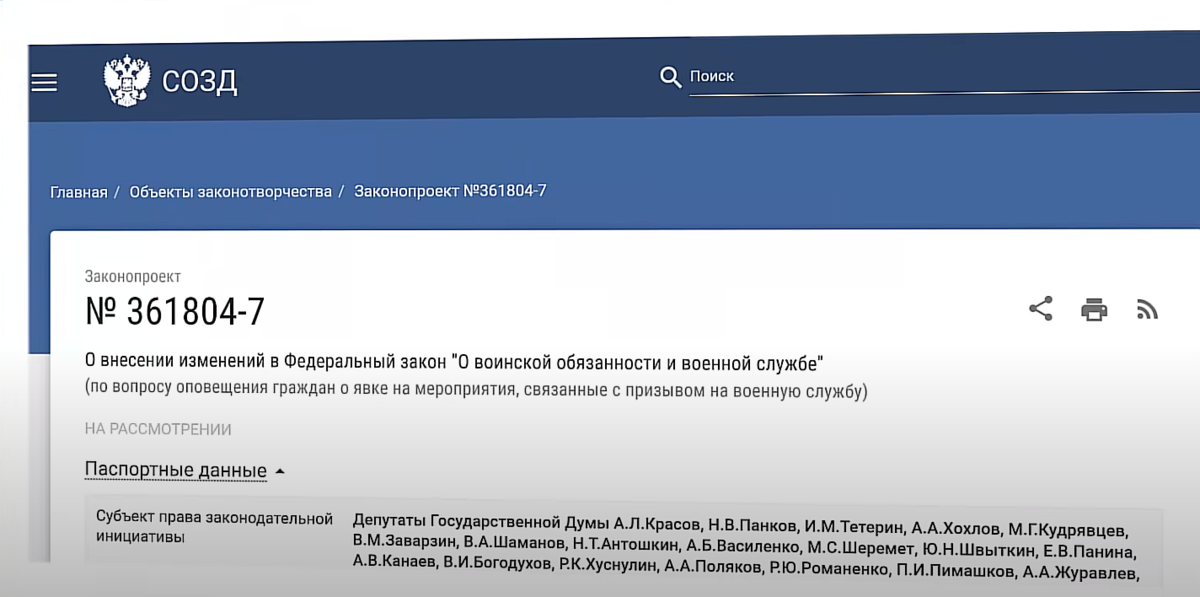Collapse the Паспортные данные section
This screenshot has width=1200, height=597.
185,470
